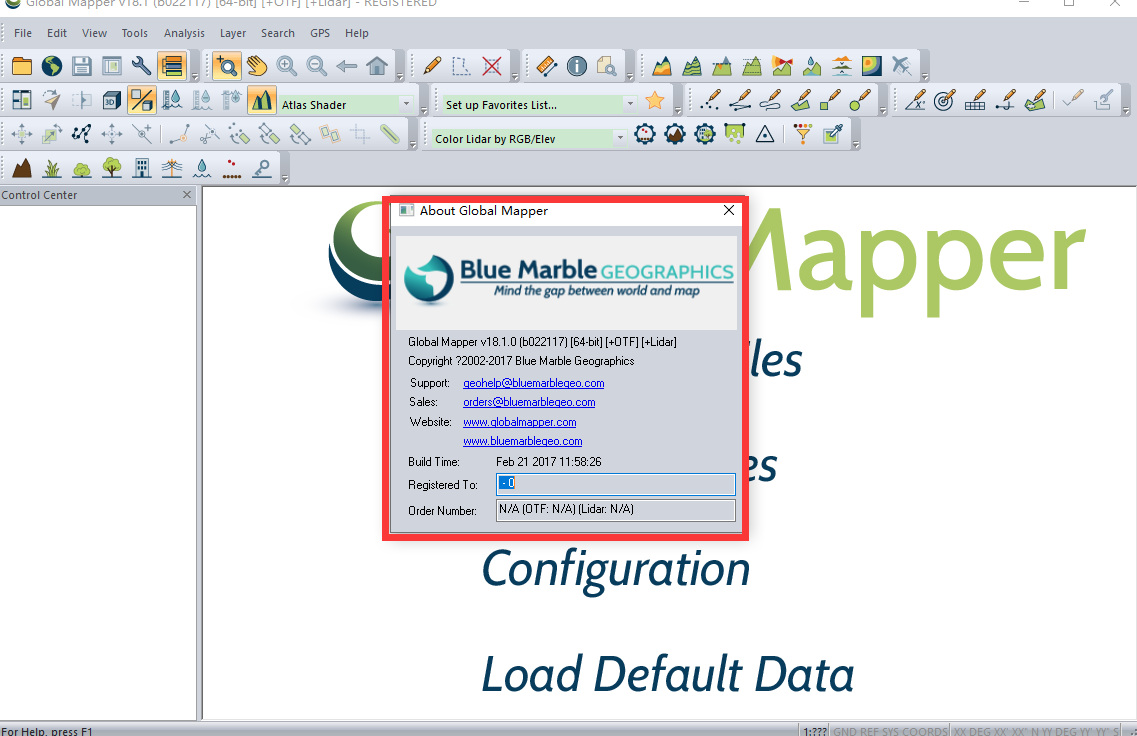Open the Configuration wrench icon
This screenshot has height=736, width=1137.
(142, 66)
